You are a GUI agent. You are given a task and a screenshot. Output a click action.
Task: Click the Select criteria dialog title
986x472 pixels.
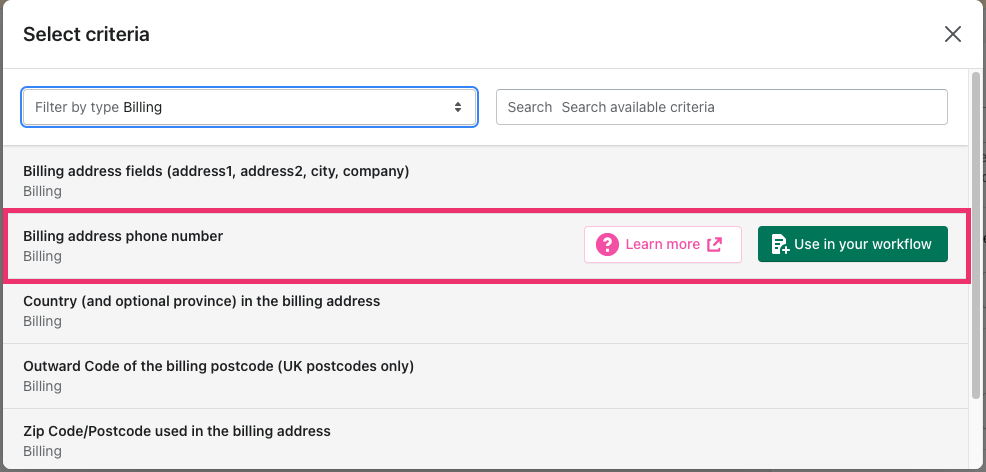click(86, 34)
